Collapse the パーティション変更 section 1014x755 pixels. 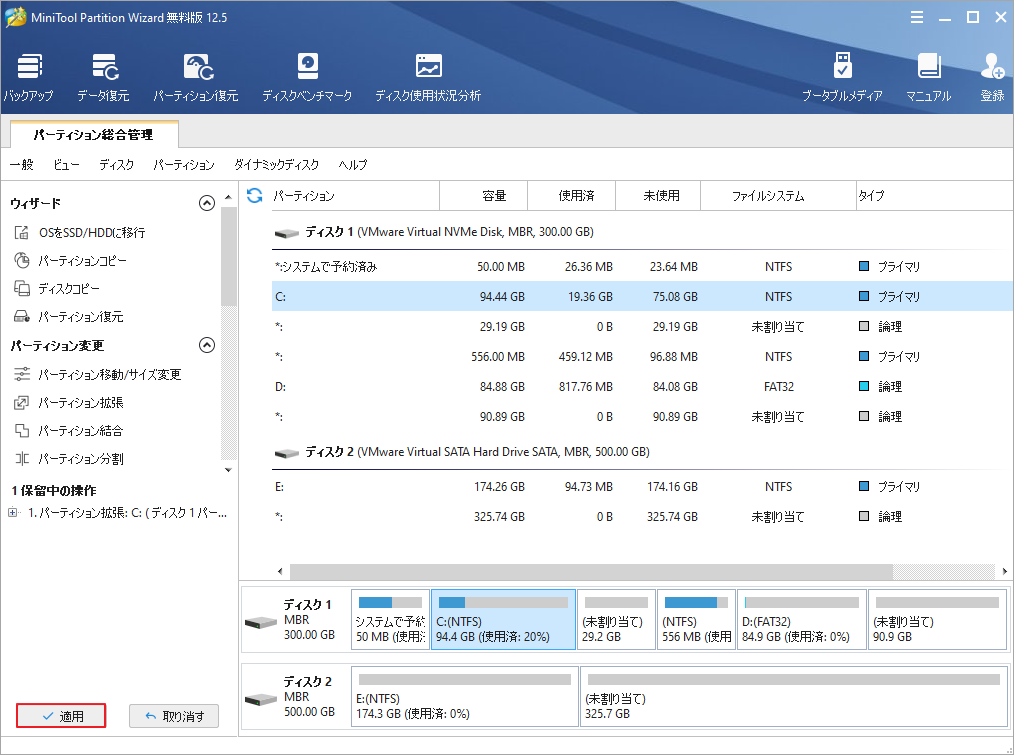tap(207, 345)
